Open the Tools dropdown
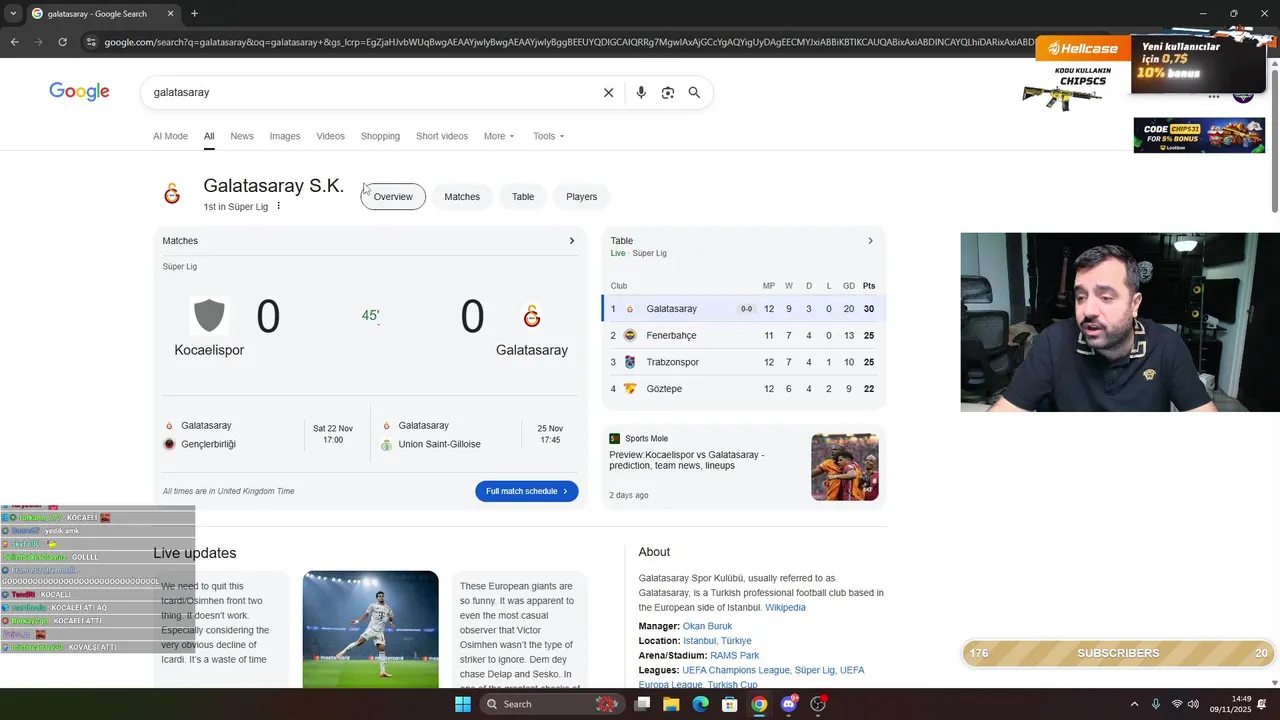 point(548,136)
